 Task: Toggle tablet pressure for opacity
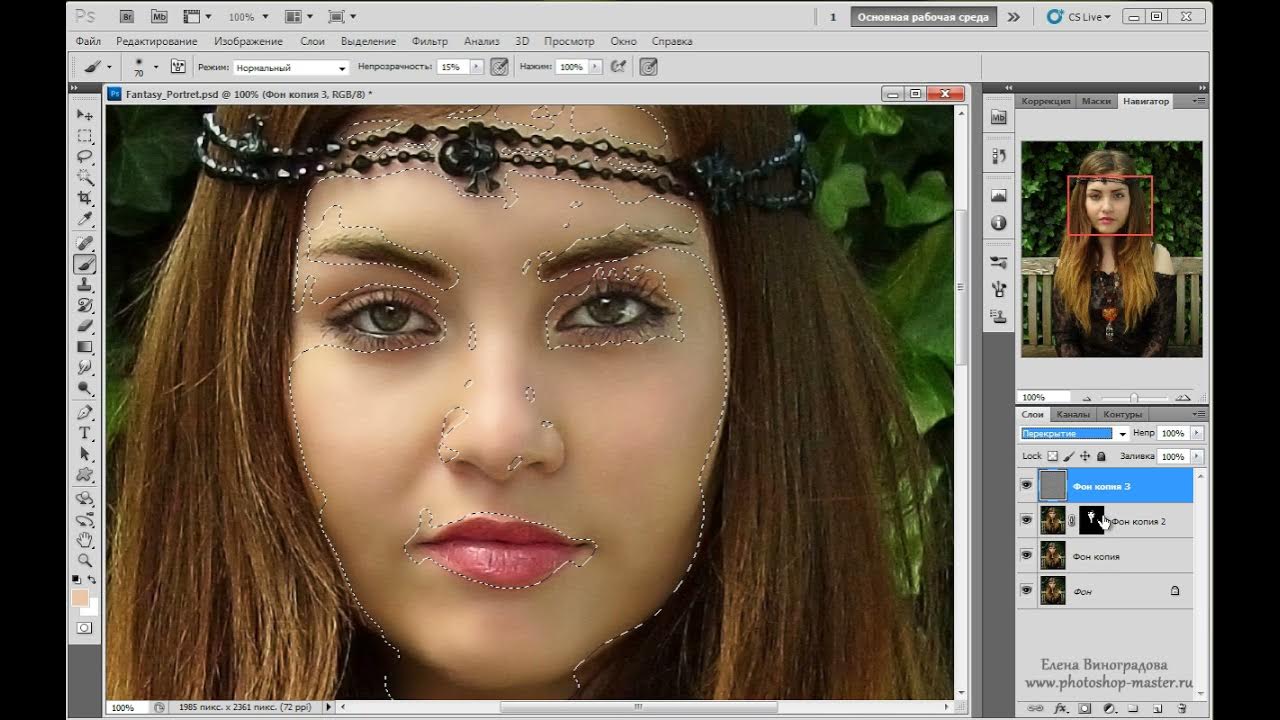pyautogui.click(x=499, y=67)
